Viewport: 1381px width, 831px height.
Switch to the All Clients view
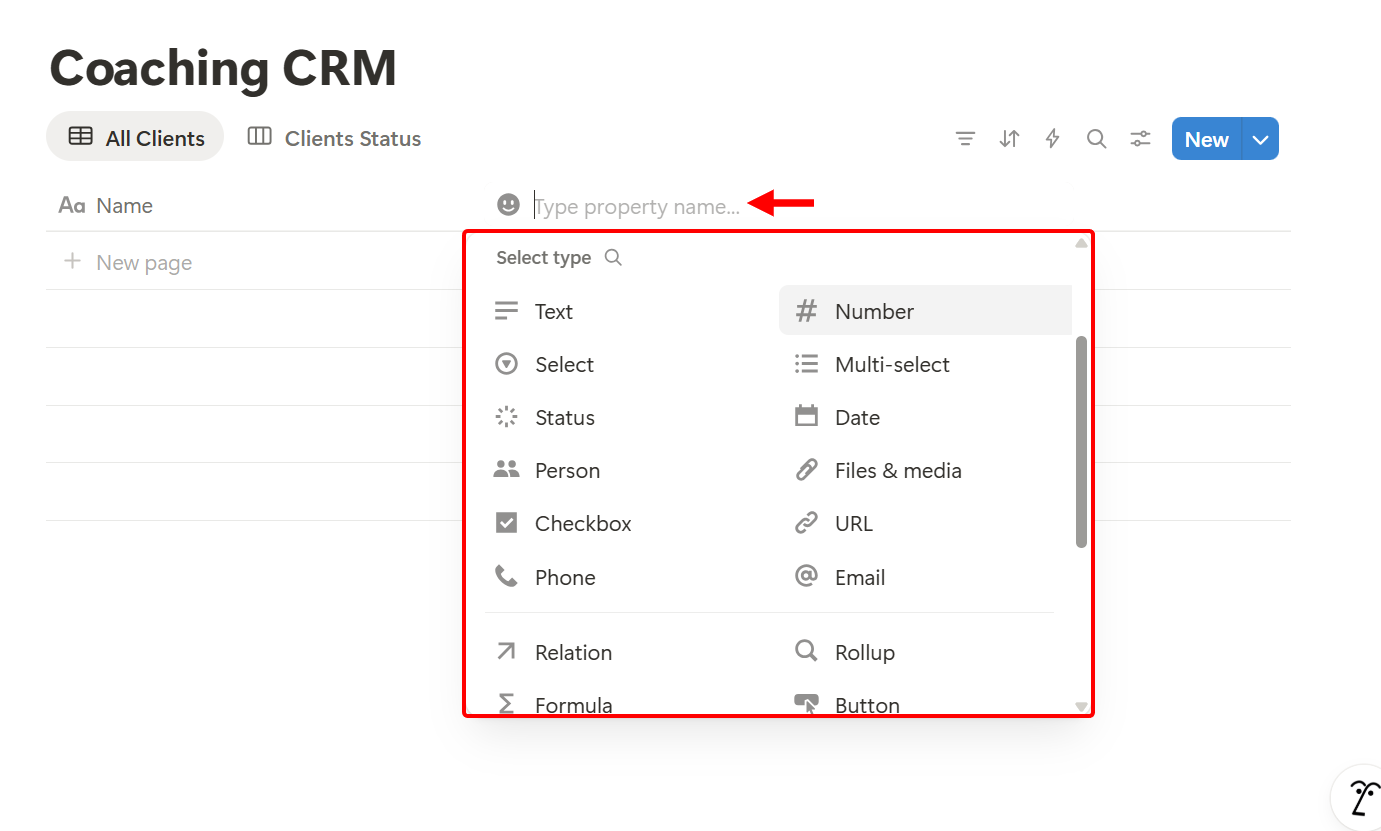(135, 137)
